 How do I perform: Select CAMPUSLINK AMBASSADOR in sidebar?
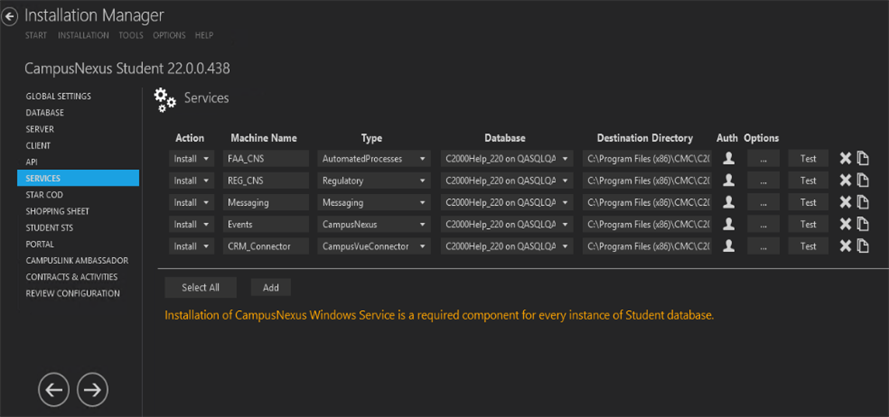coord(78,260)
